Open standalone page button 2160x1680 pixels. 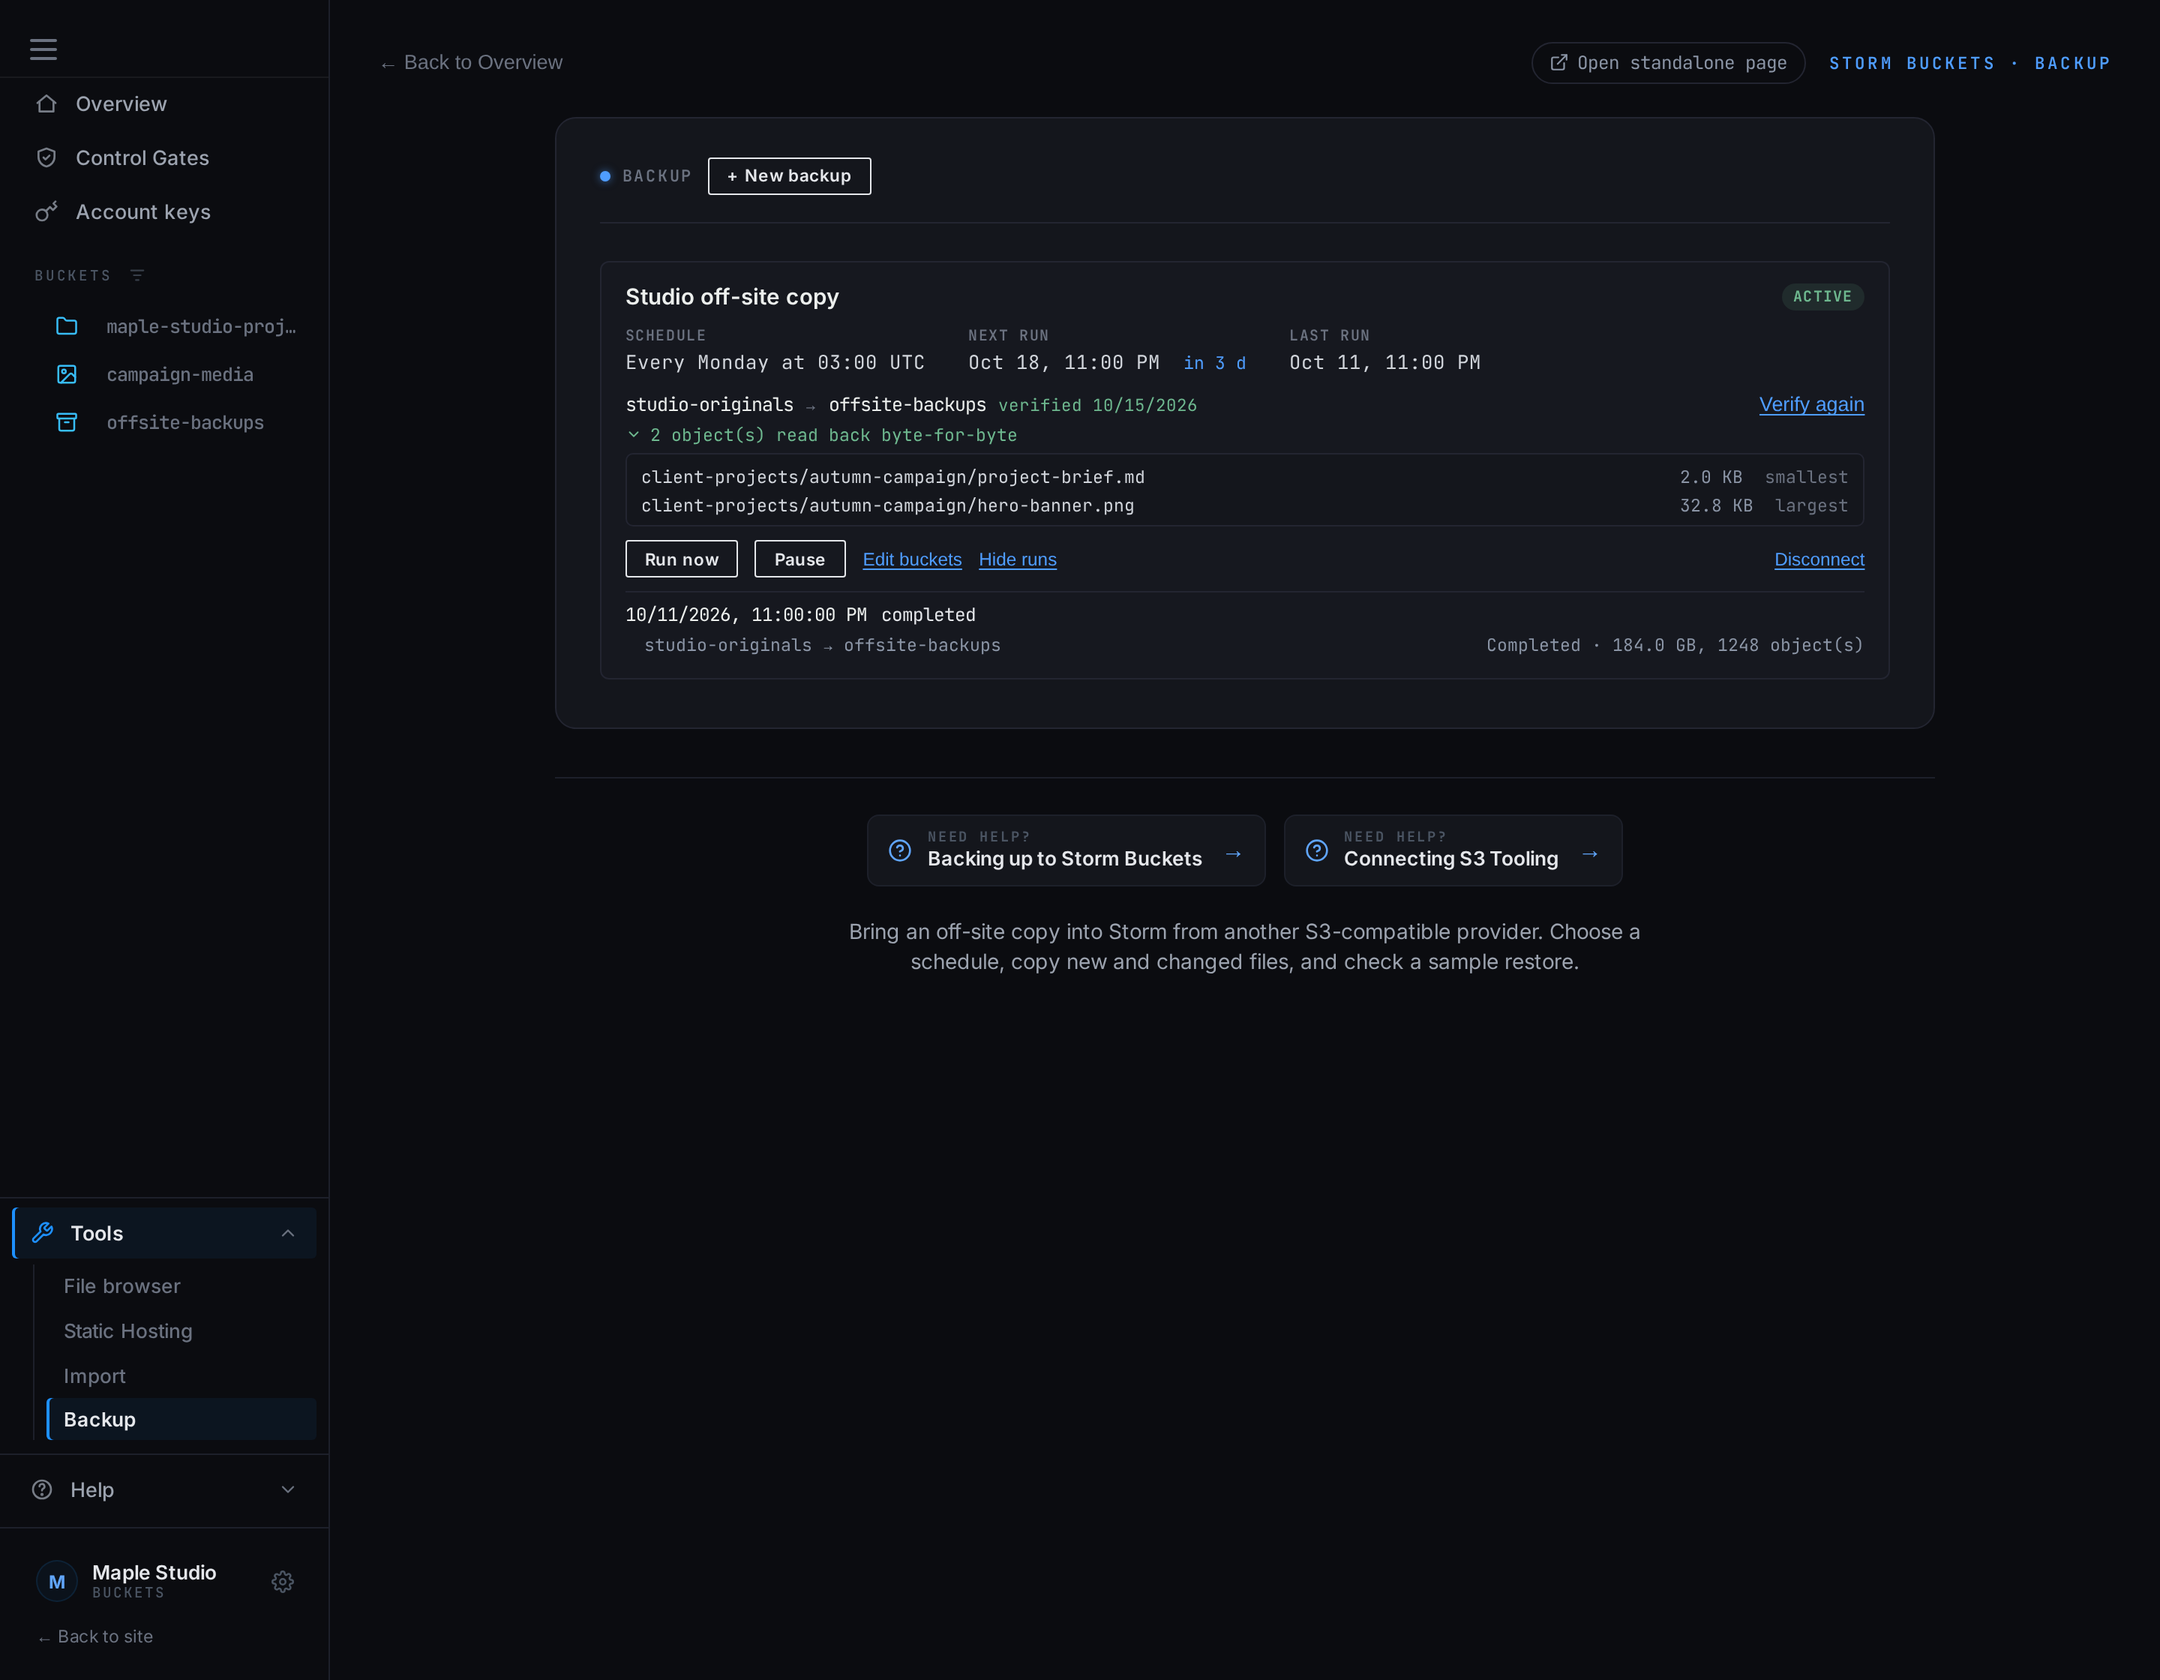click(x=1667, y=63)
